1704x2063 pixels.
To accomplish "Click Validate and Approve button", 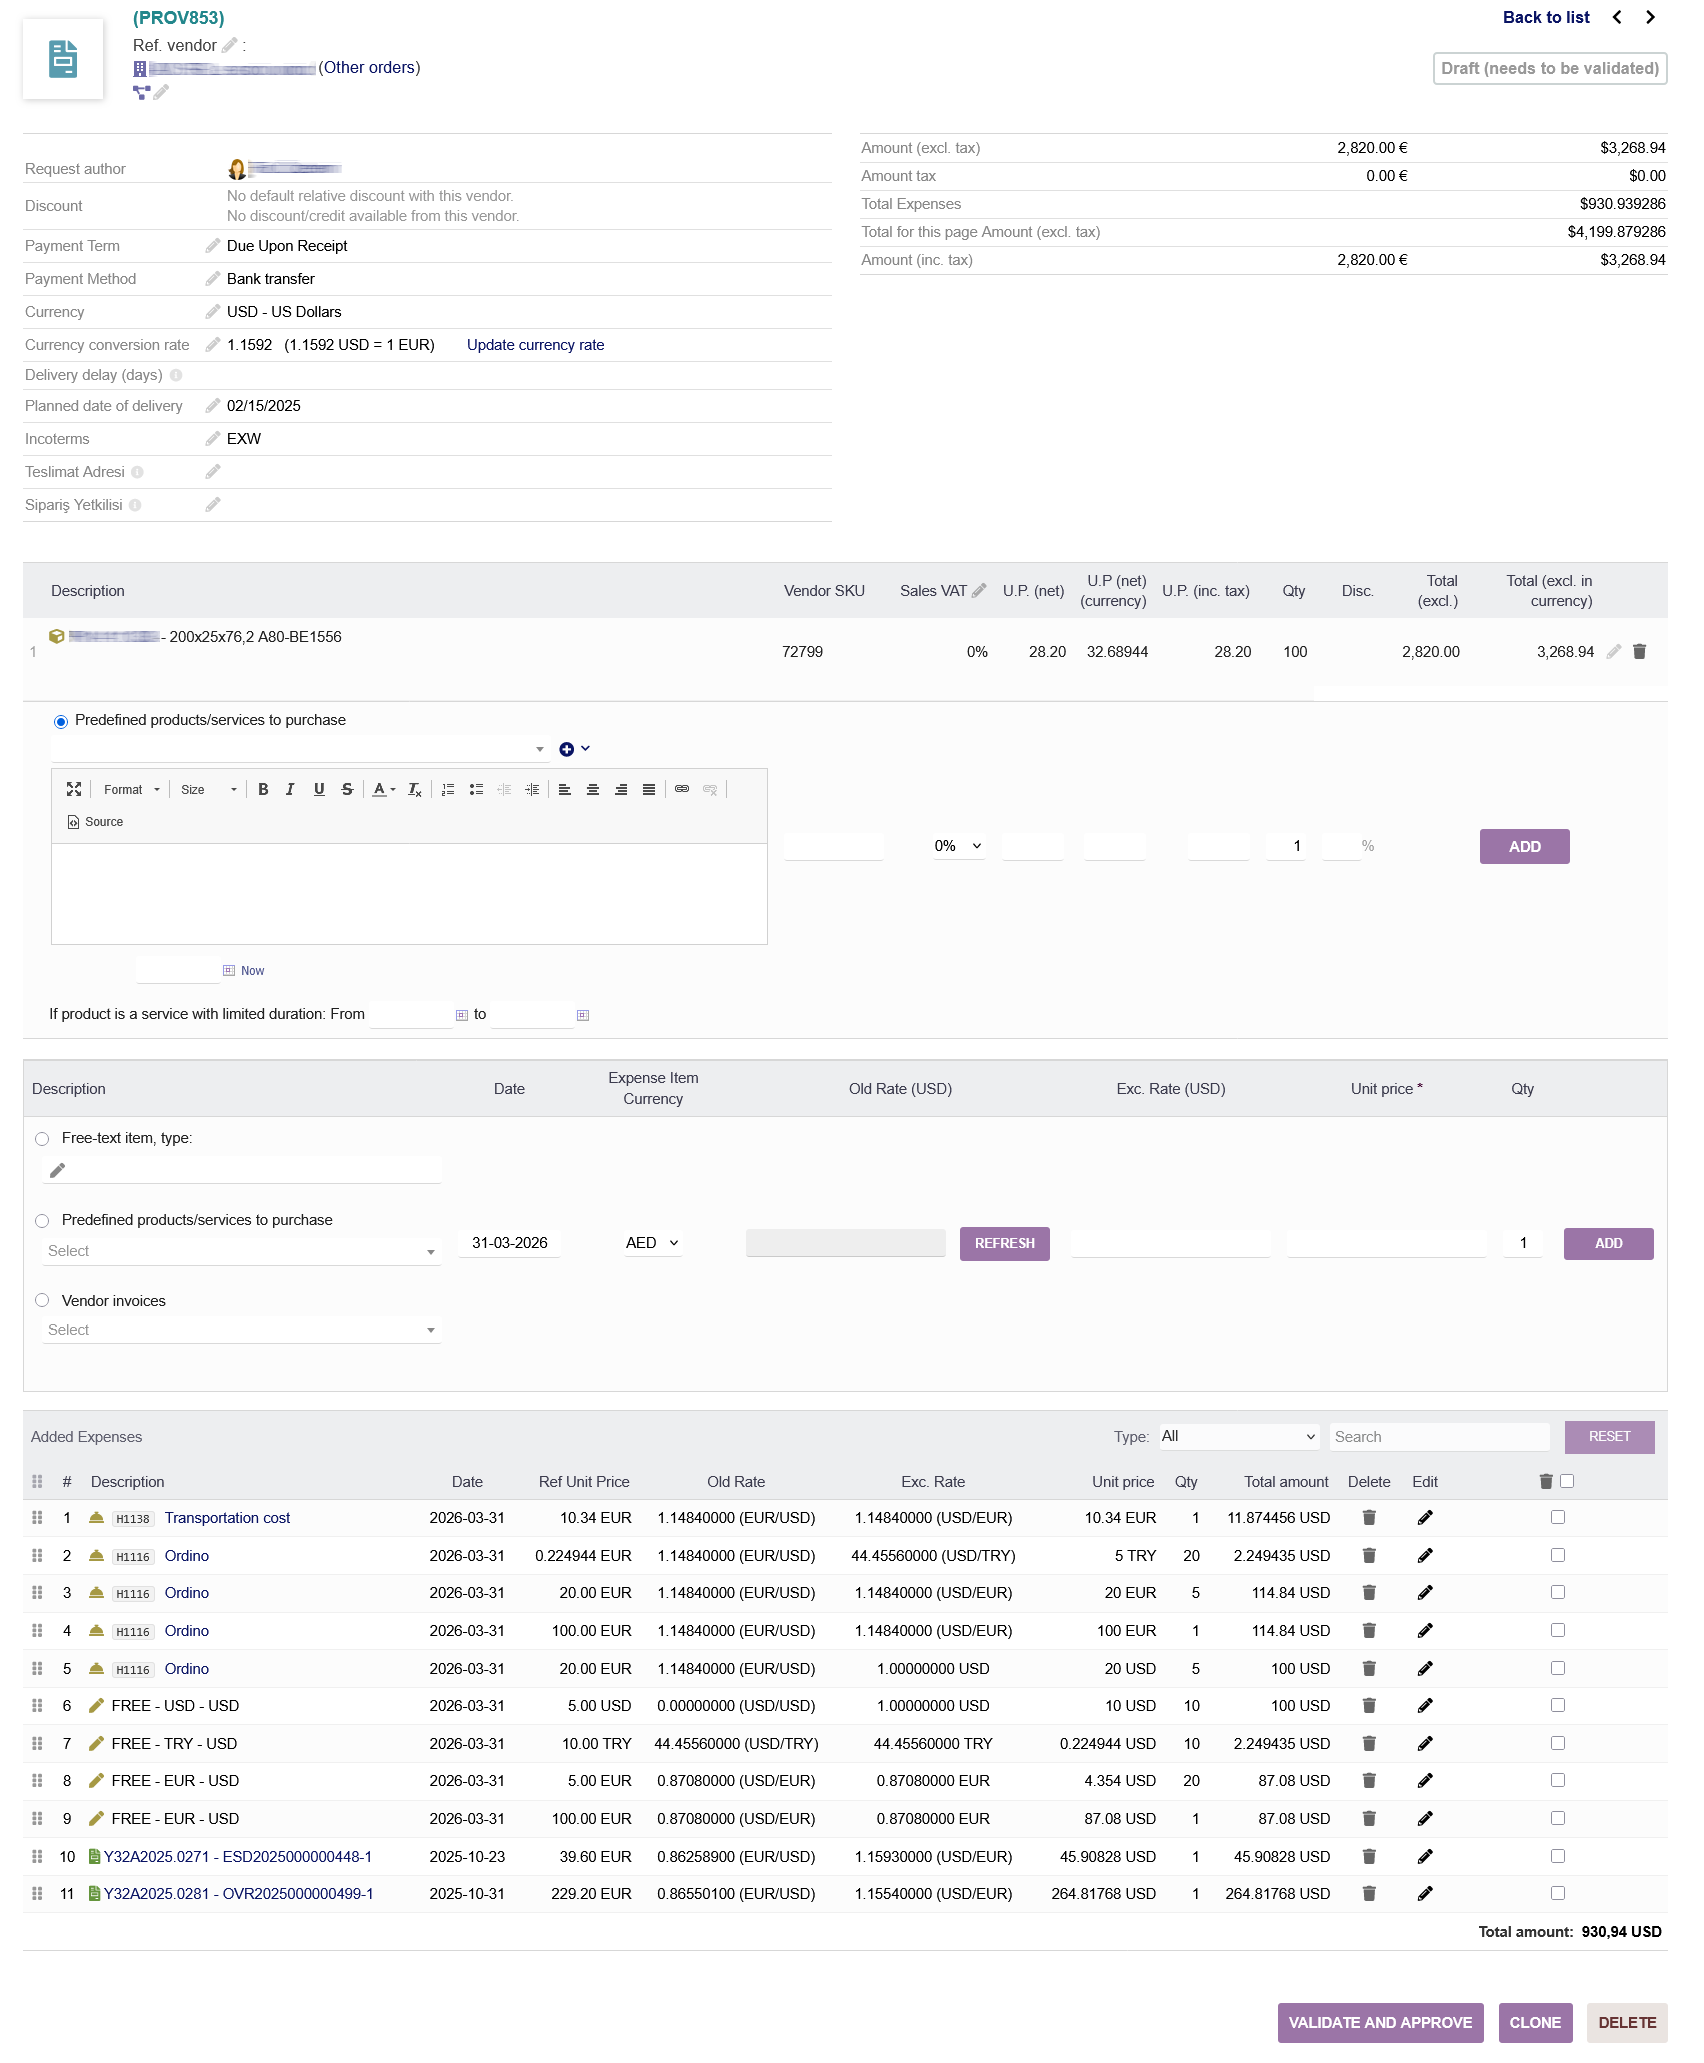I will (x=1379, y=2022).
